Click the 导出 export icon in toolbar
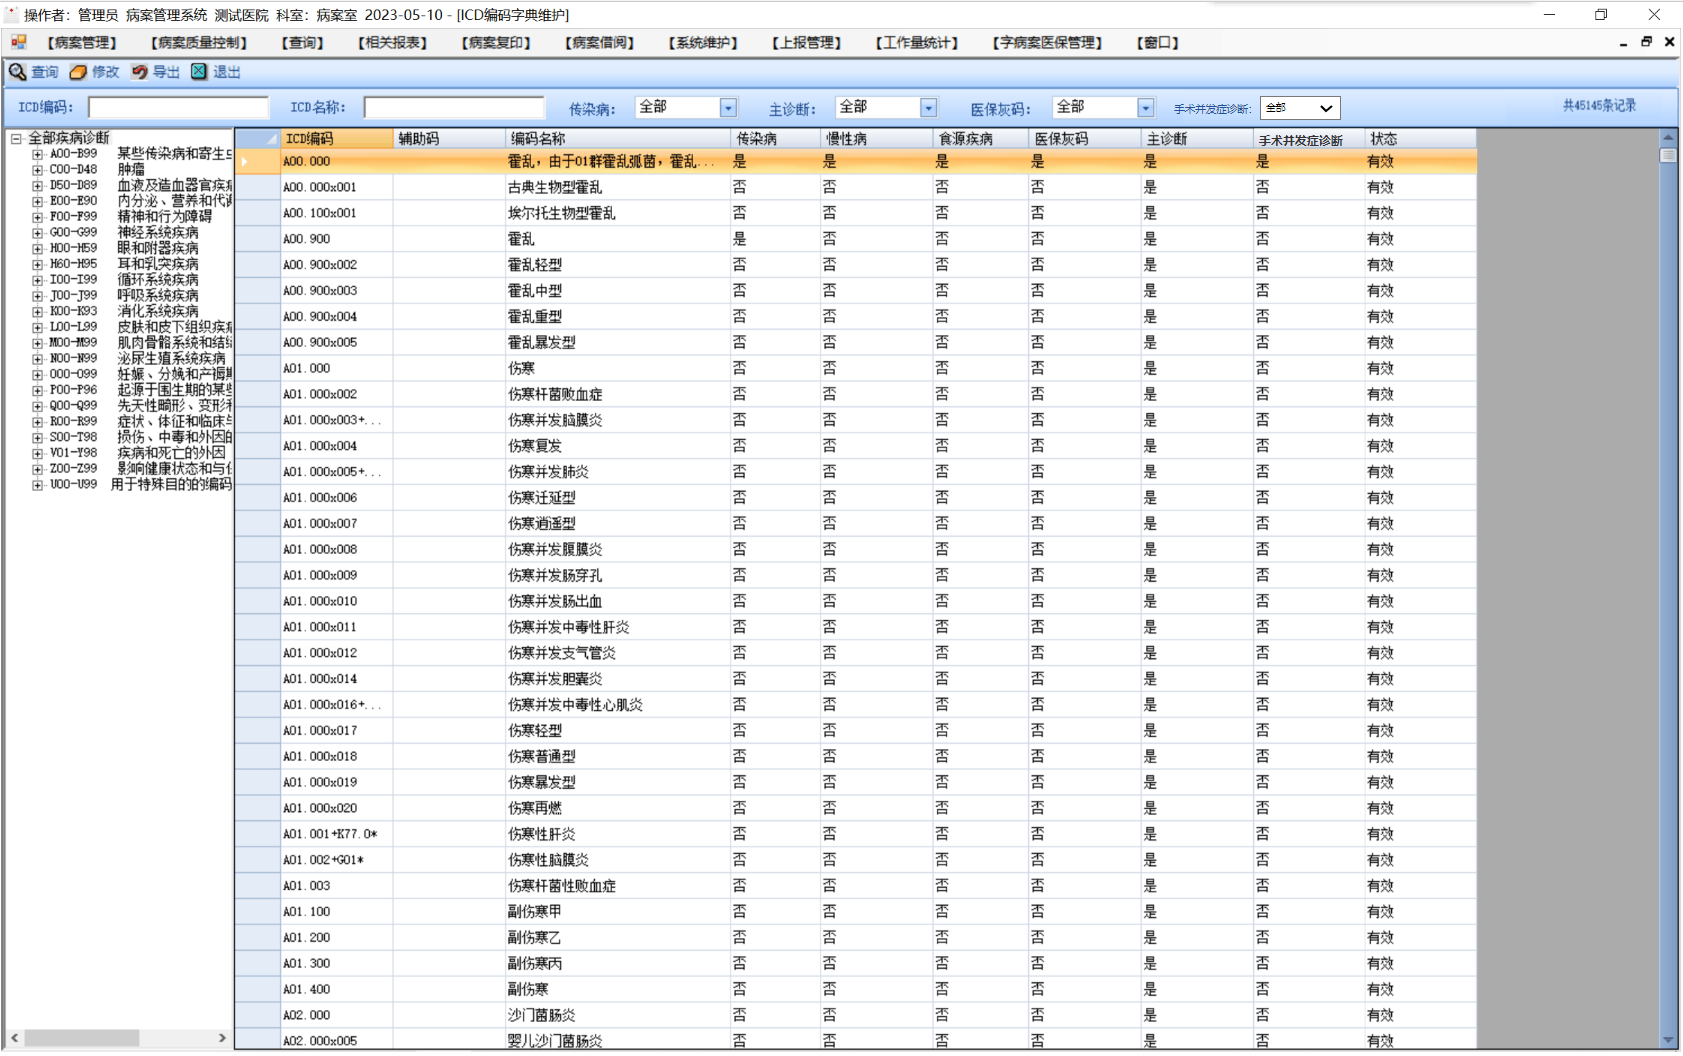This screenshot has height=1056, width=1683. click(140, 72)
